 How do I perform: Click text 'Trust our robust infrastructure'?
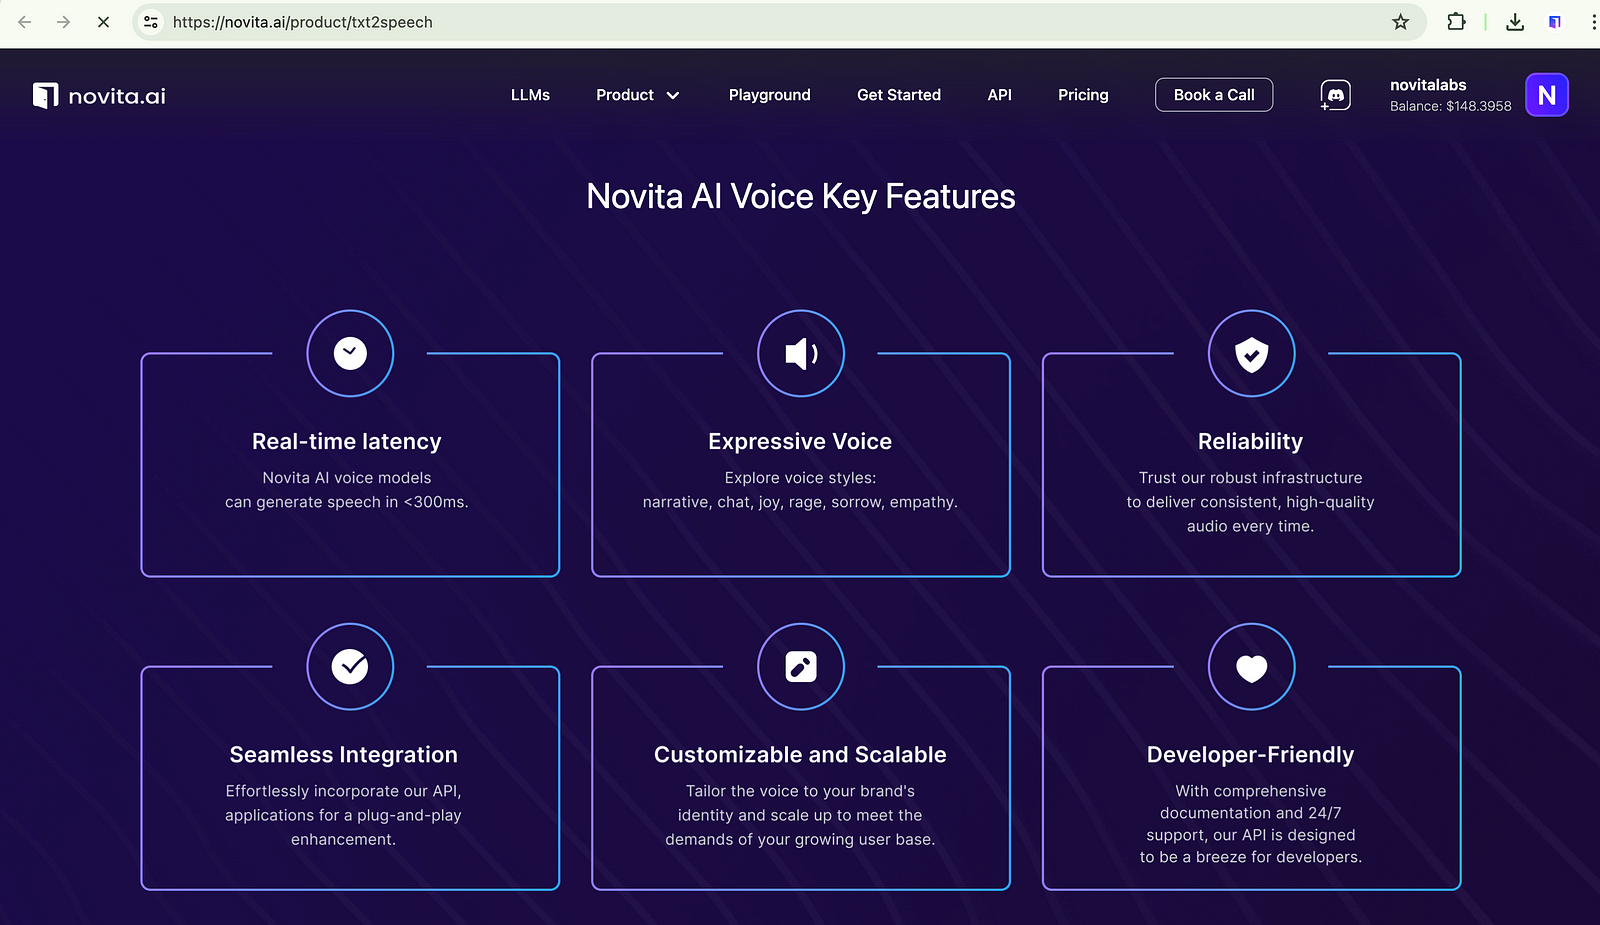point(1251,478)
